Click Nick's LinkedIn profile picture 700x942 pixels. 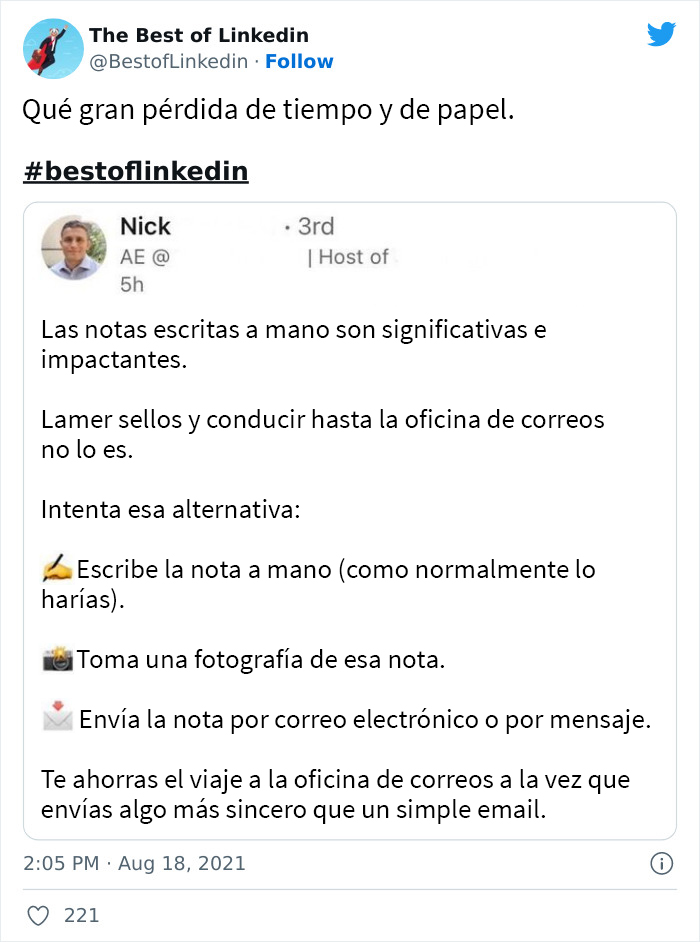(74, 250)
